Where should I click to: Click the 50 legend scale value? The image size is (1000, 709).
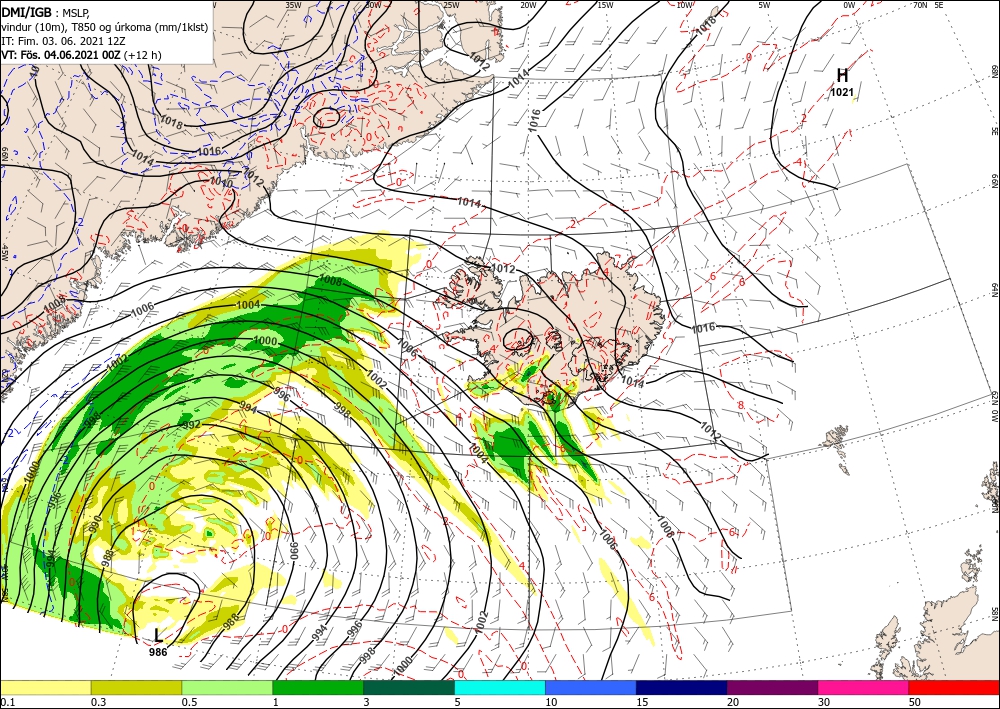(x=915, y=702)
